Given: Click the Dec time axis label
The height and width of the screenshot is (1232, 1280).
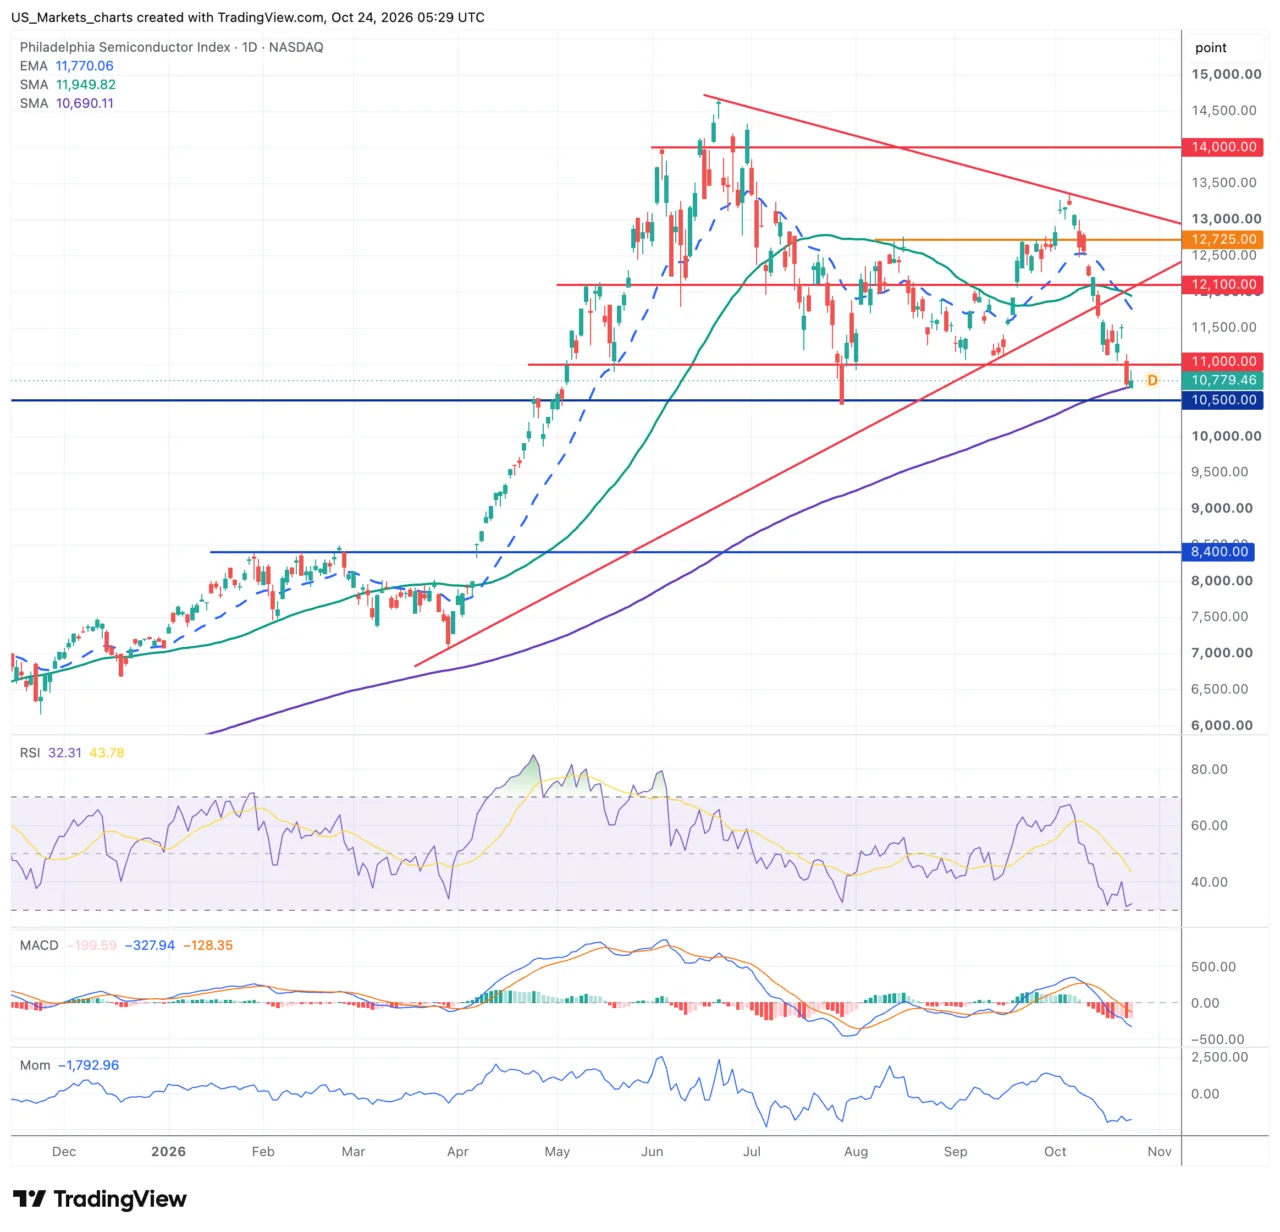Looking at the screenshot, I should (x=64, y=1152).
